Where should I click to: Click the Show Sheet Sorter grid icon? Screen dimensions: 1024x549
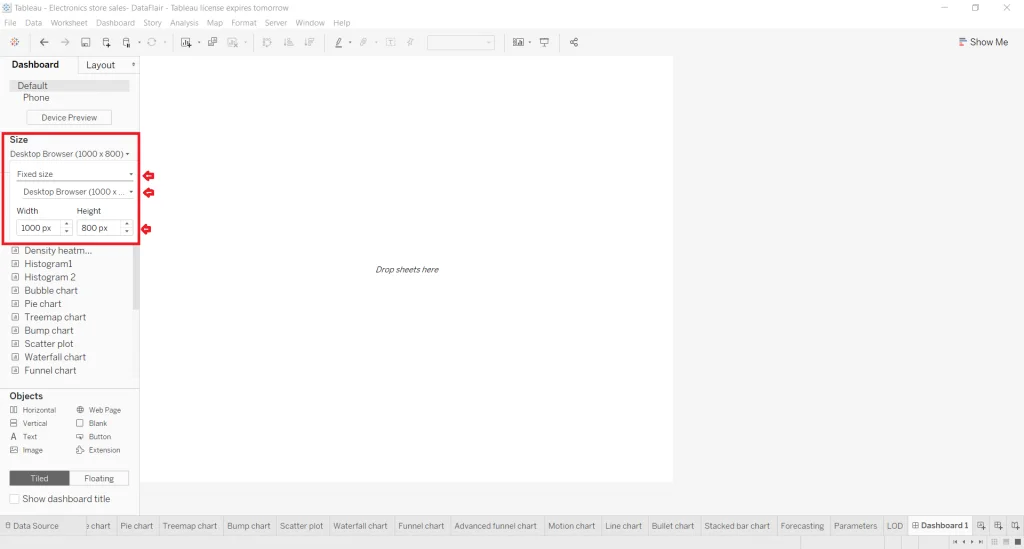coord(995,542)
